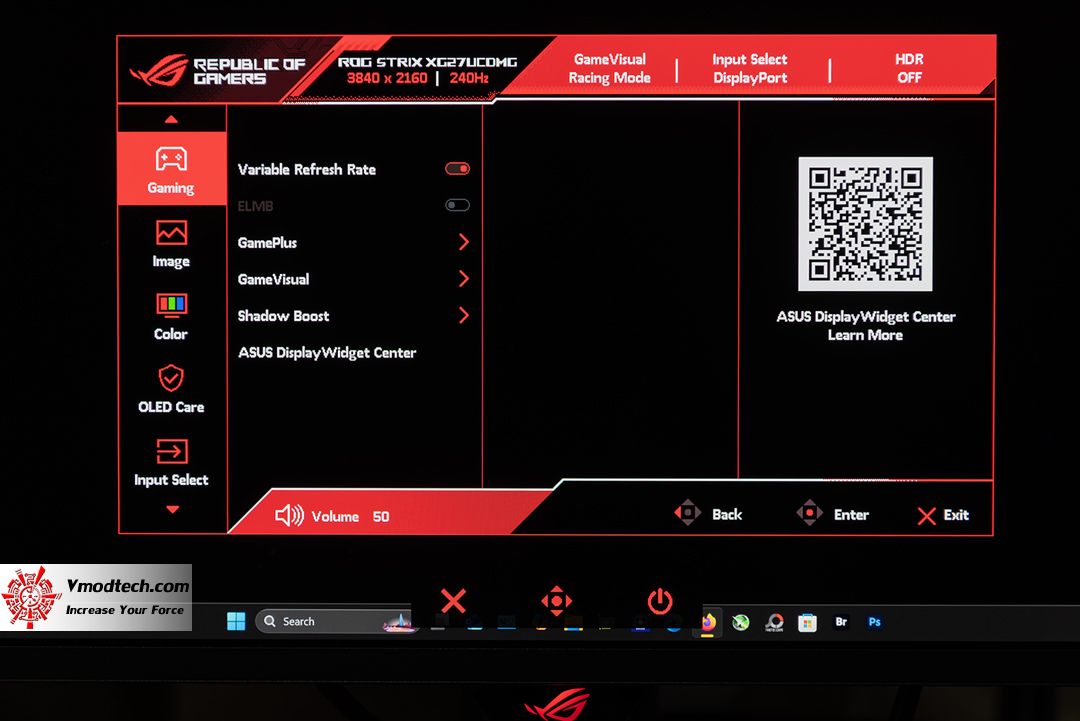Viewport: 1080px width, 721px height.
Task: Open Microsoft Store from the taskbar
Action: pyautogui.click(x=807, y=623)
